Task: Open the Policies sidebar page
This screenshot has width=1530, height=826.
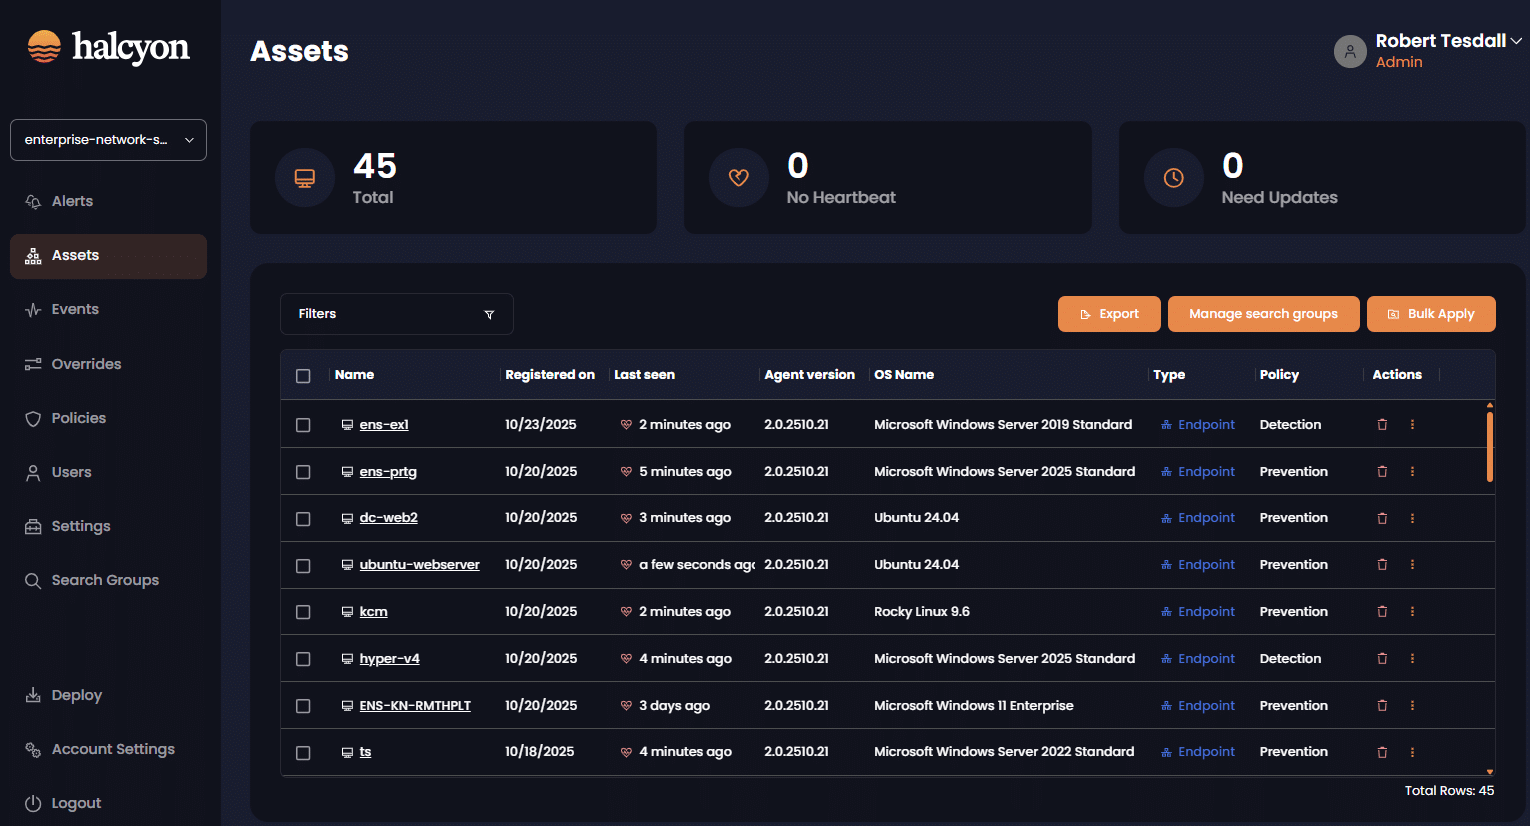Action: tap(78, 418)
